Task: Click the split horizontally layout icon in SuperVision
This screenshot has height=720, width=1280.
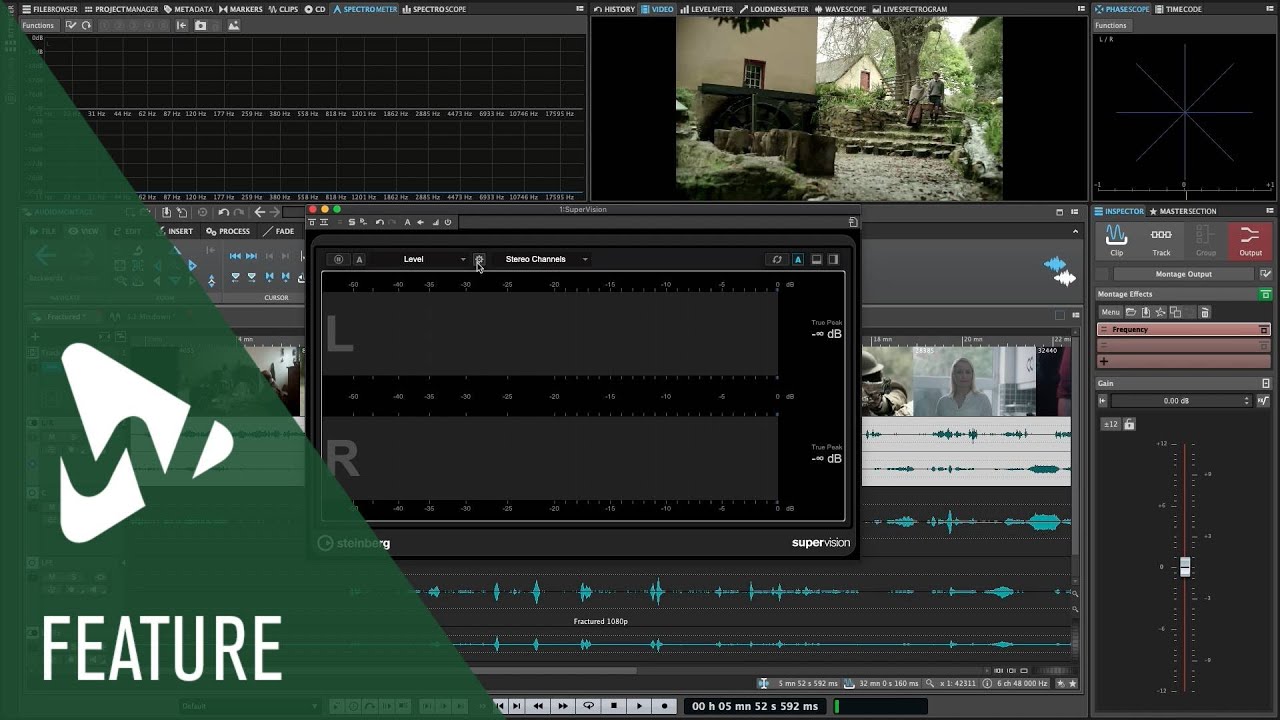Action: coord(816,259)
